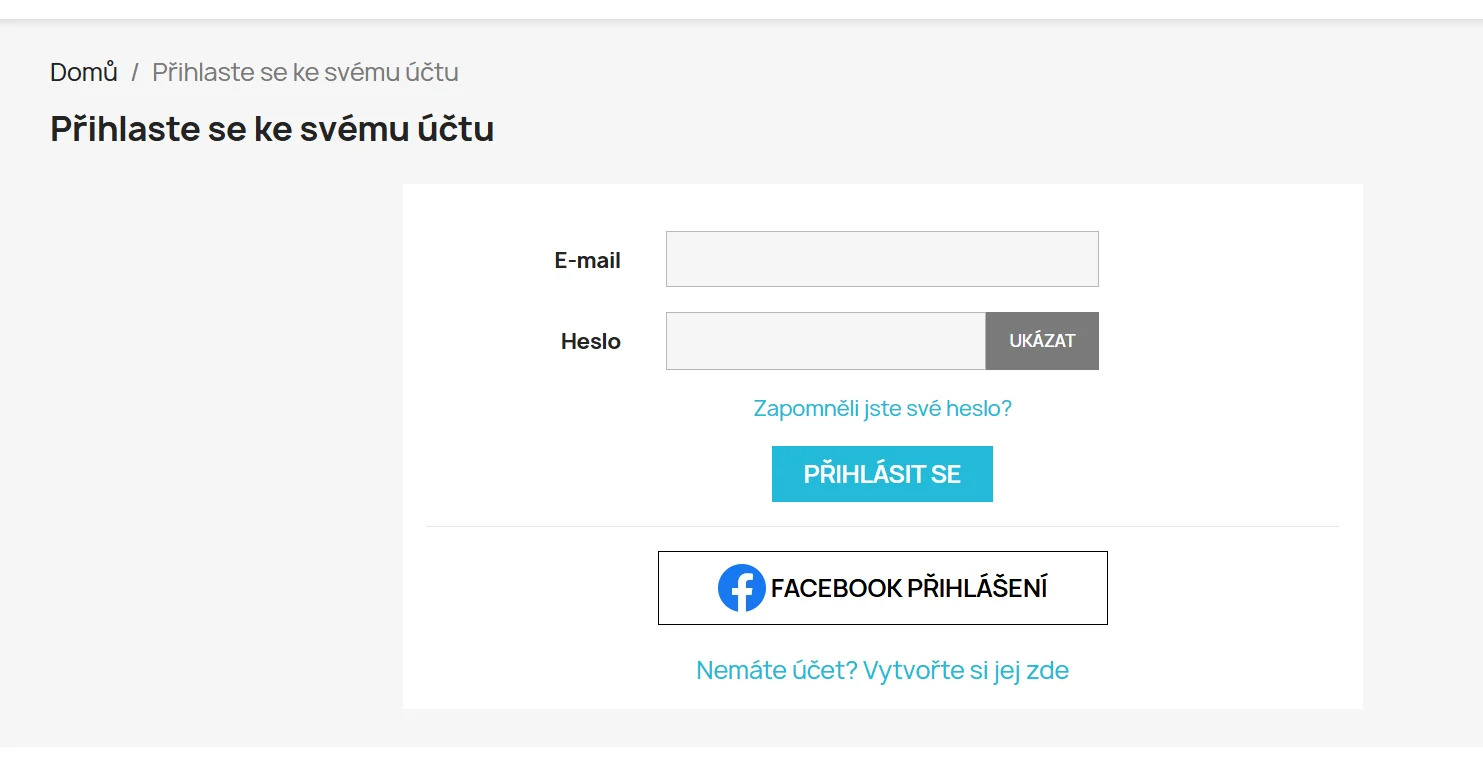The height and width of the screenshot is (763, 1483).
Task: Click the blue Facebook logo icon
Action: click(x=741, y=588)
